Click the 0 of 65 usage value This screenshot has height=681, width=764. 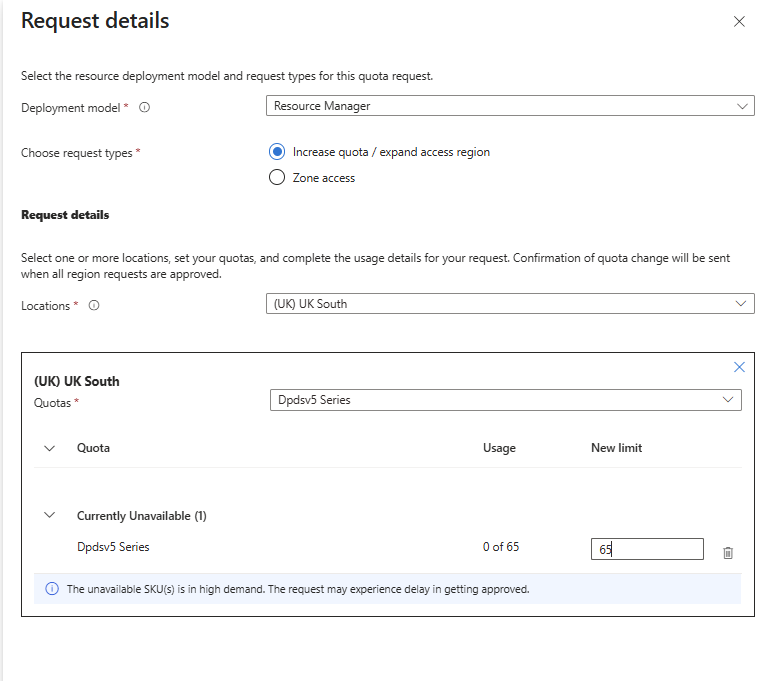pos(501,547)
